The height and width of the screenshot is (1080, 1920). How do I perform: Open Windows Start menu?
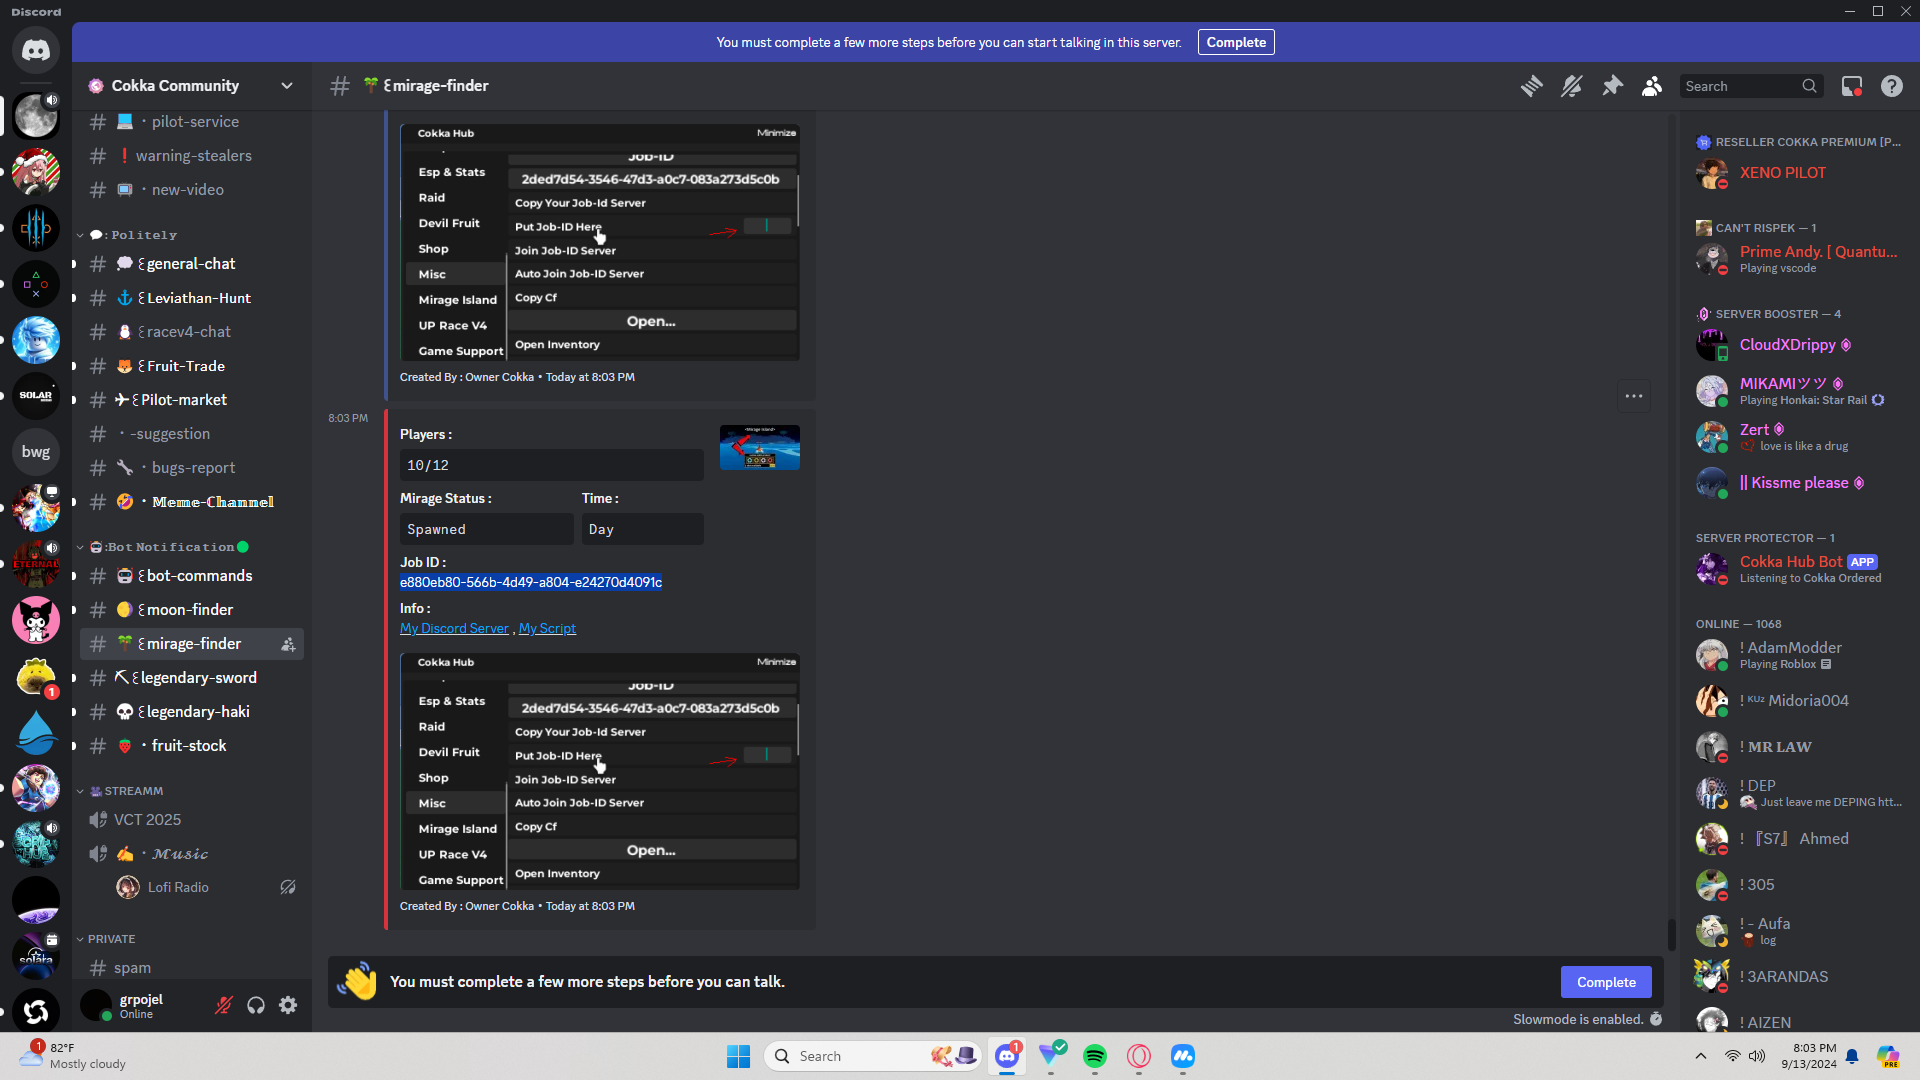coord(739,1056)
